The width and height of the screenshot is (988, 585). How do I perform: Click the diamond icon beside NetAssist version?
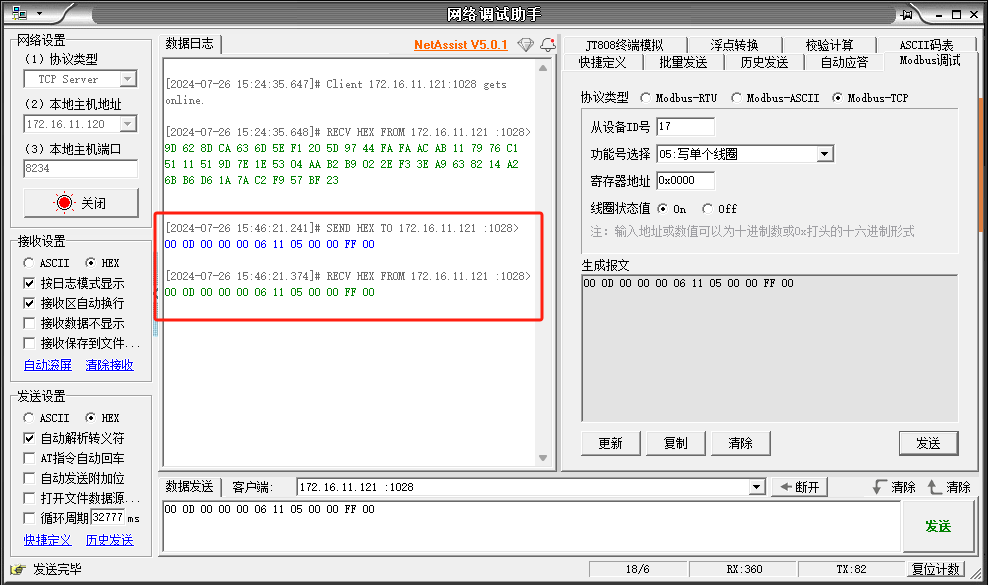pyautogui.click(x=526, y=45)
